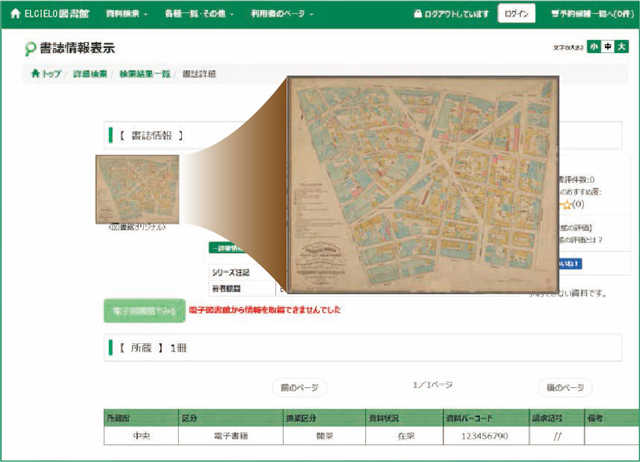640x462 pixels.
Task: Click the 請求記号 column header
Action: [x=557, y=418]
